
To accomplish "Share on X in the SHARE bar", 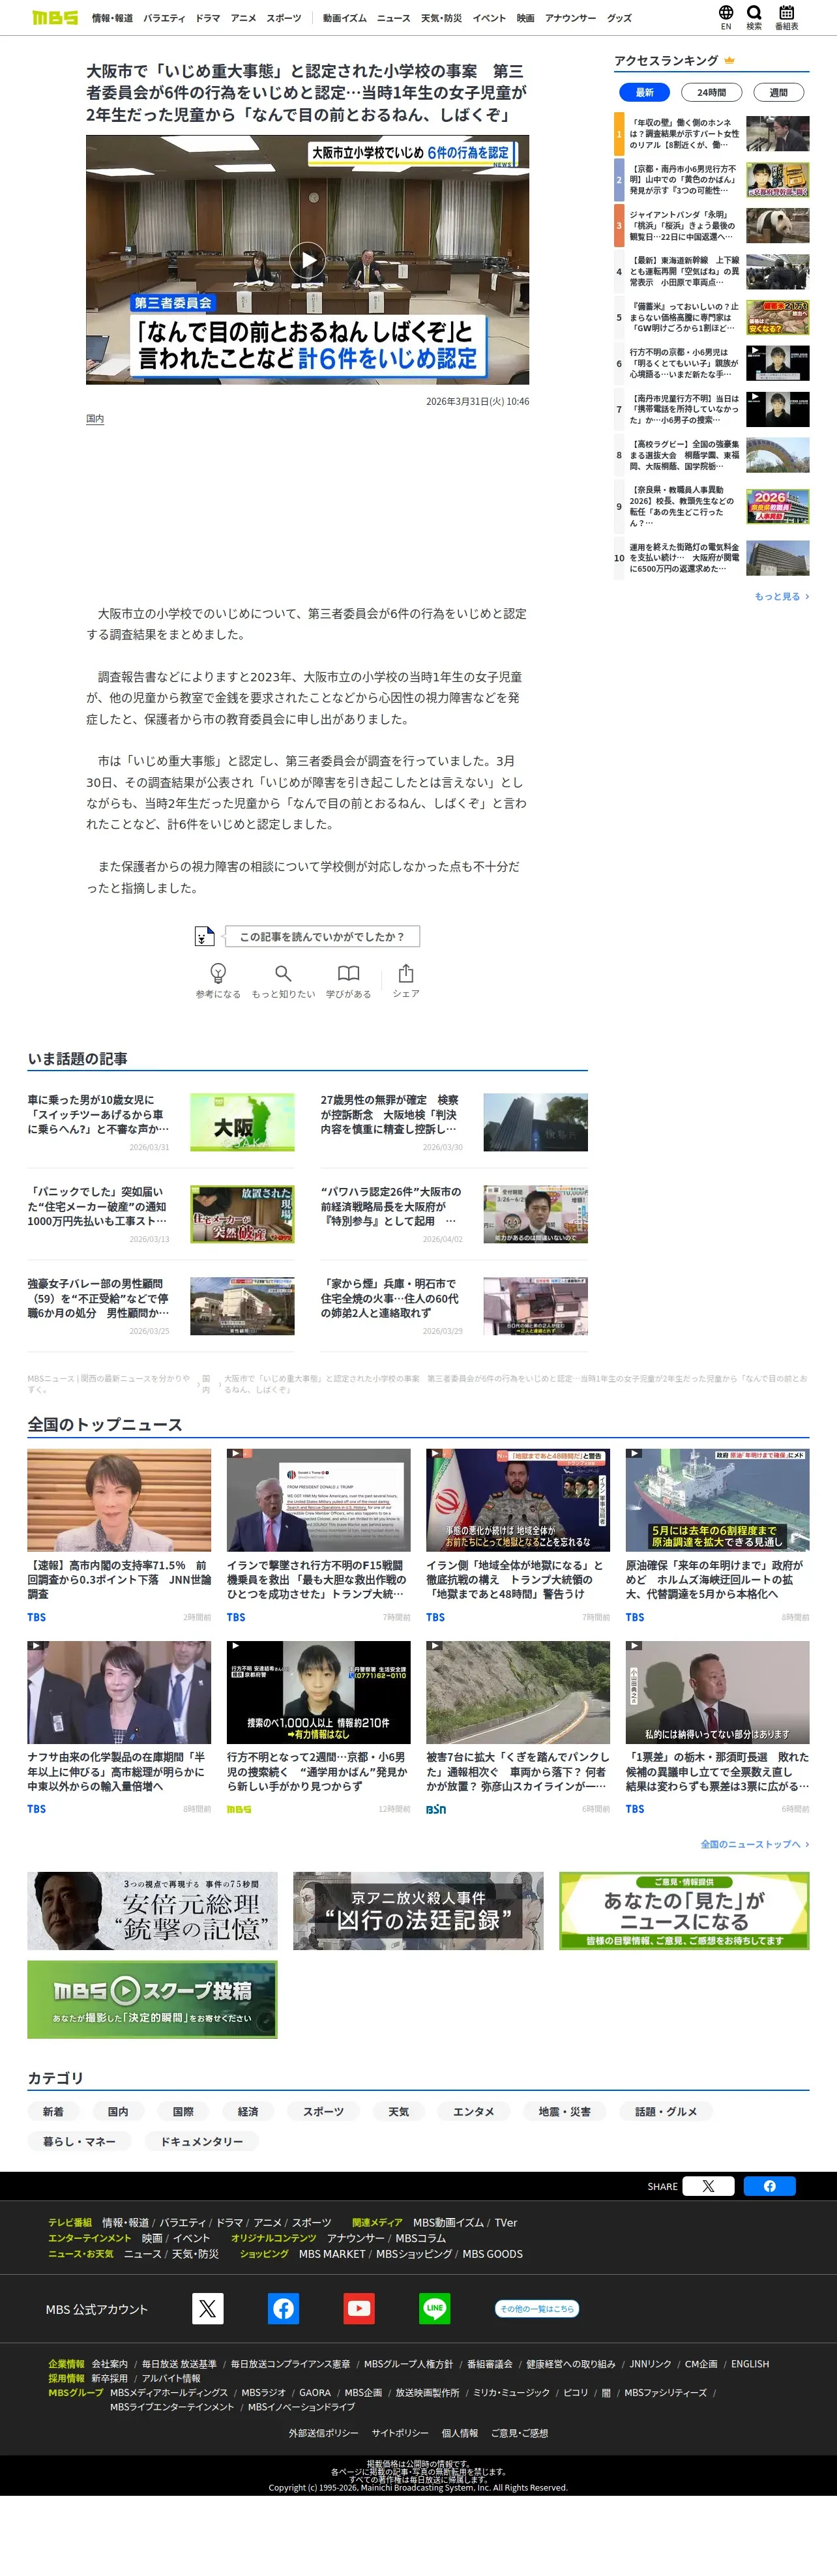I will [708, 2186].
